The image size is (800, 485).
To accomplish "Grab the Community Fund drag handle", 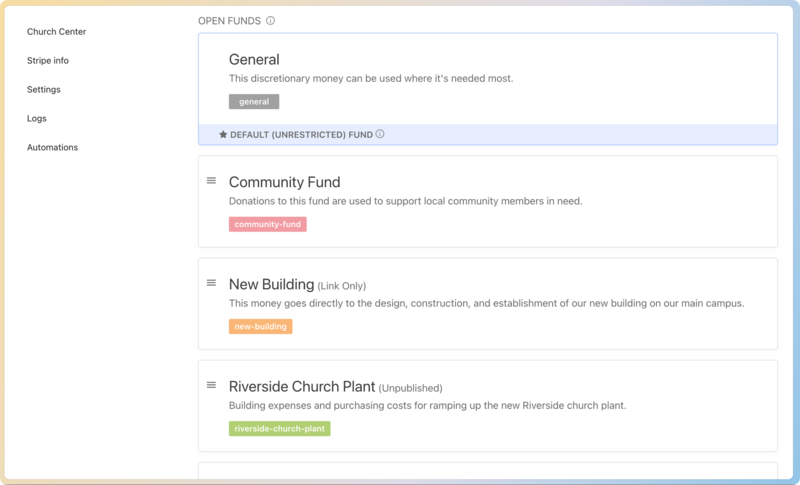I will tap(211, 181).
